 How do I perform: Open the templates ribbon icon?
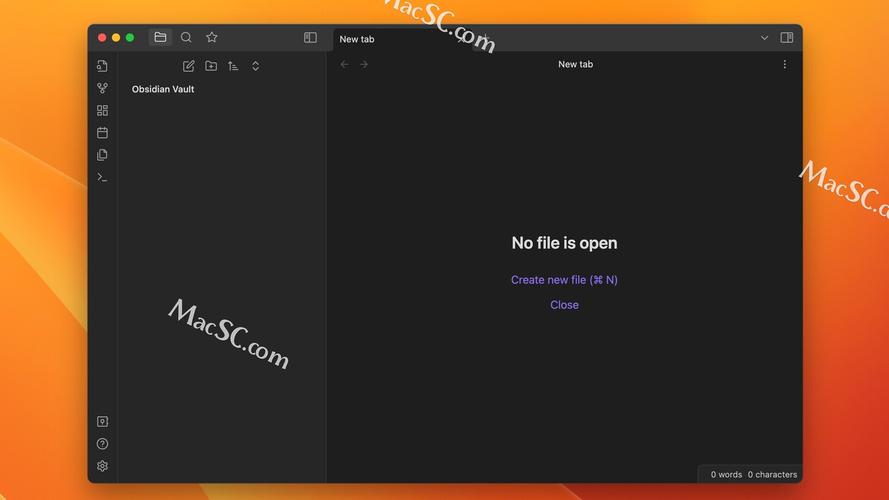tap(103, 155)
